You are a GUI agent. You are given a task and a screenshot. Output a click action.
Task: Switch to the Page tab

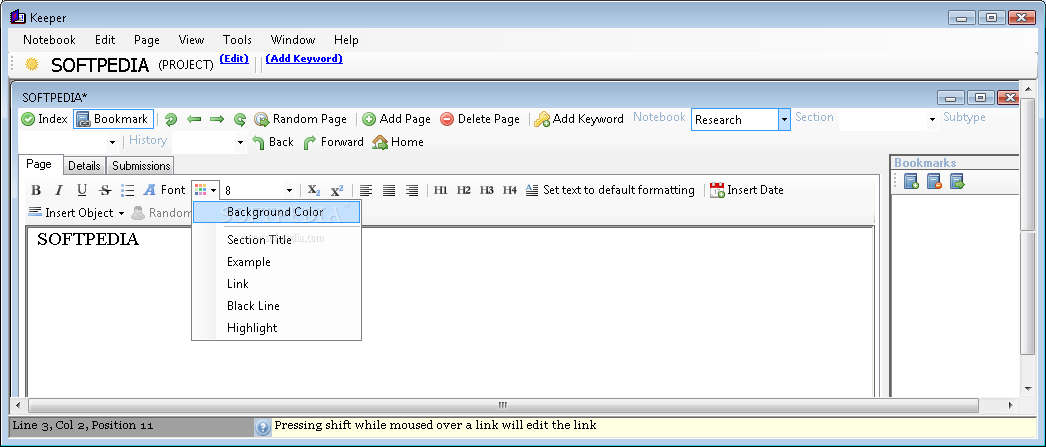coord(39,164)
